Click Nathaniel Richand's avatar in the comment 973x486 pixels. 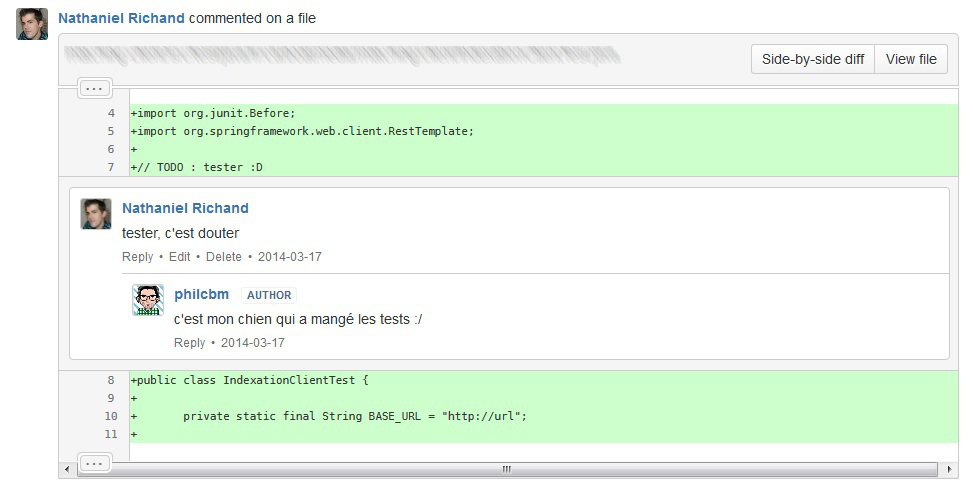coord(96,214)
